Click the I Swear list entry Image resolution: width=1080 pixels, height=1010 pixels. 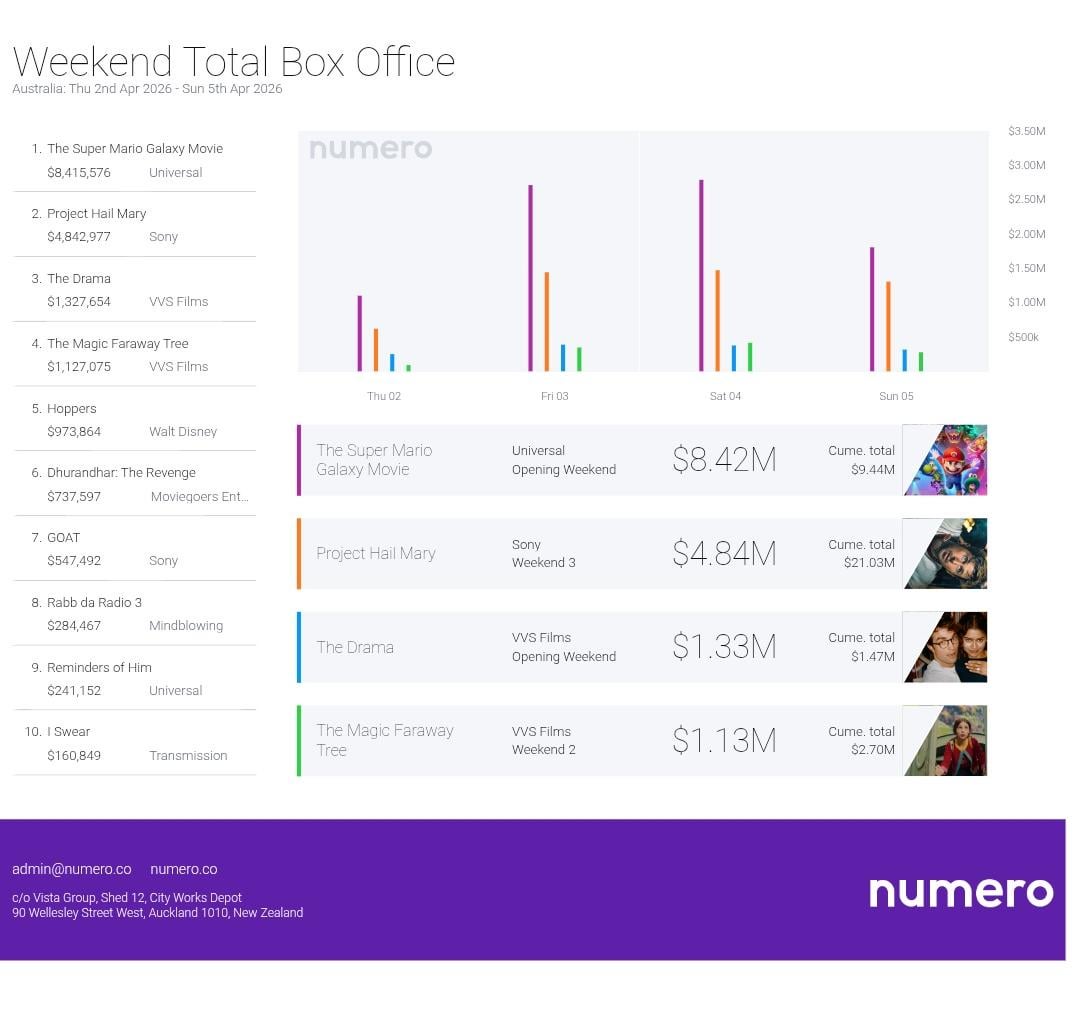click(68, 731)
